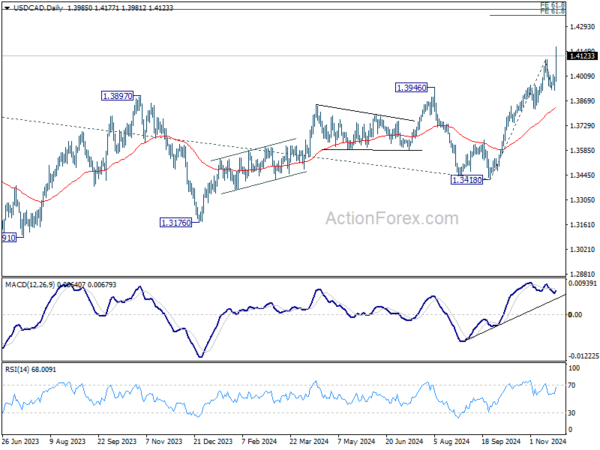This screenshot has height=450, width=600.
Task: Click the 21 Dec 2023 date label
Action: click(213, 442)
